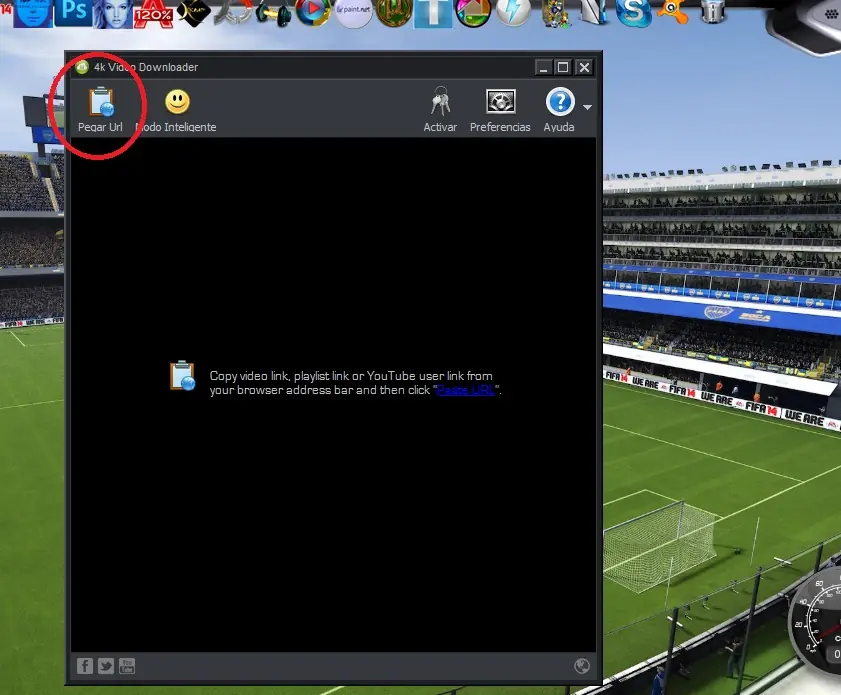Viewport: 841px width, 695px height.
Task: Open the Twitter icon in footer
Action: pyautogui.click(x=106, y=666)
